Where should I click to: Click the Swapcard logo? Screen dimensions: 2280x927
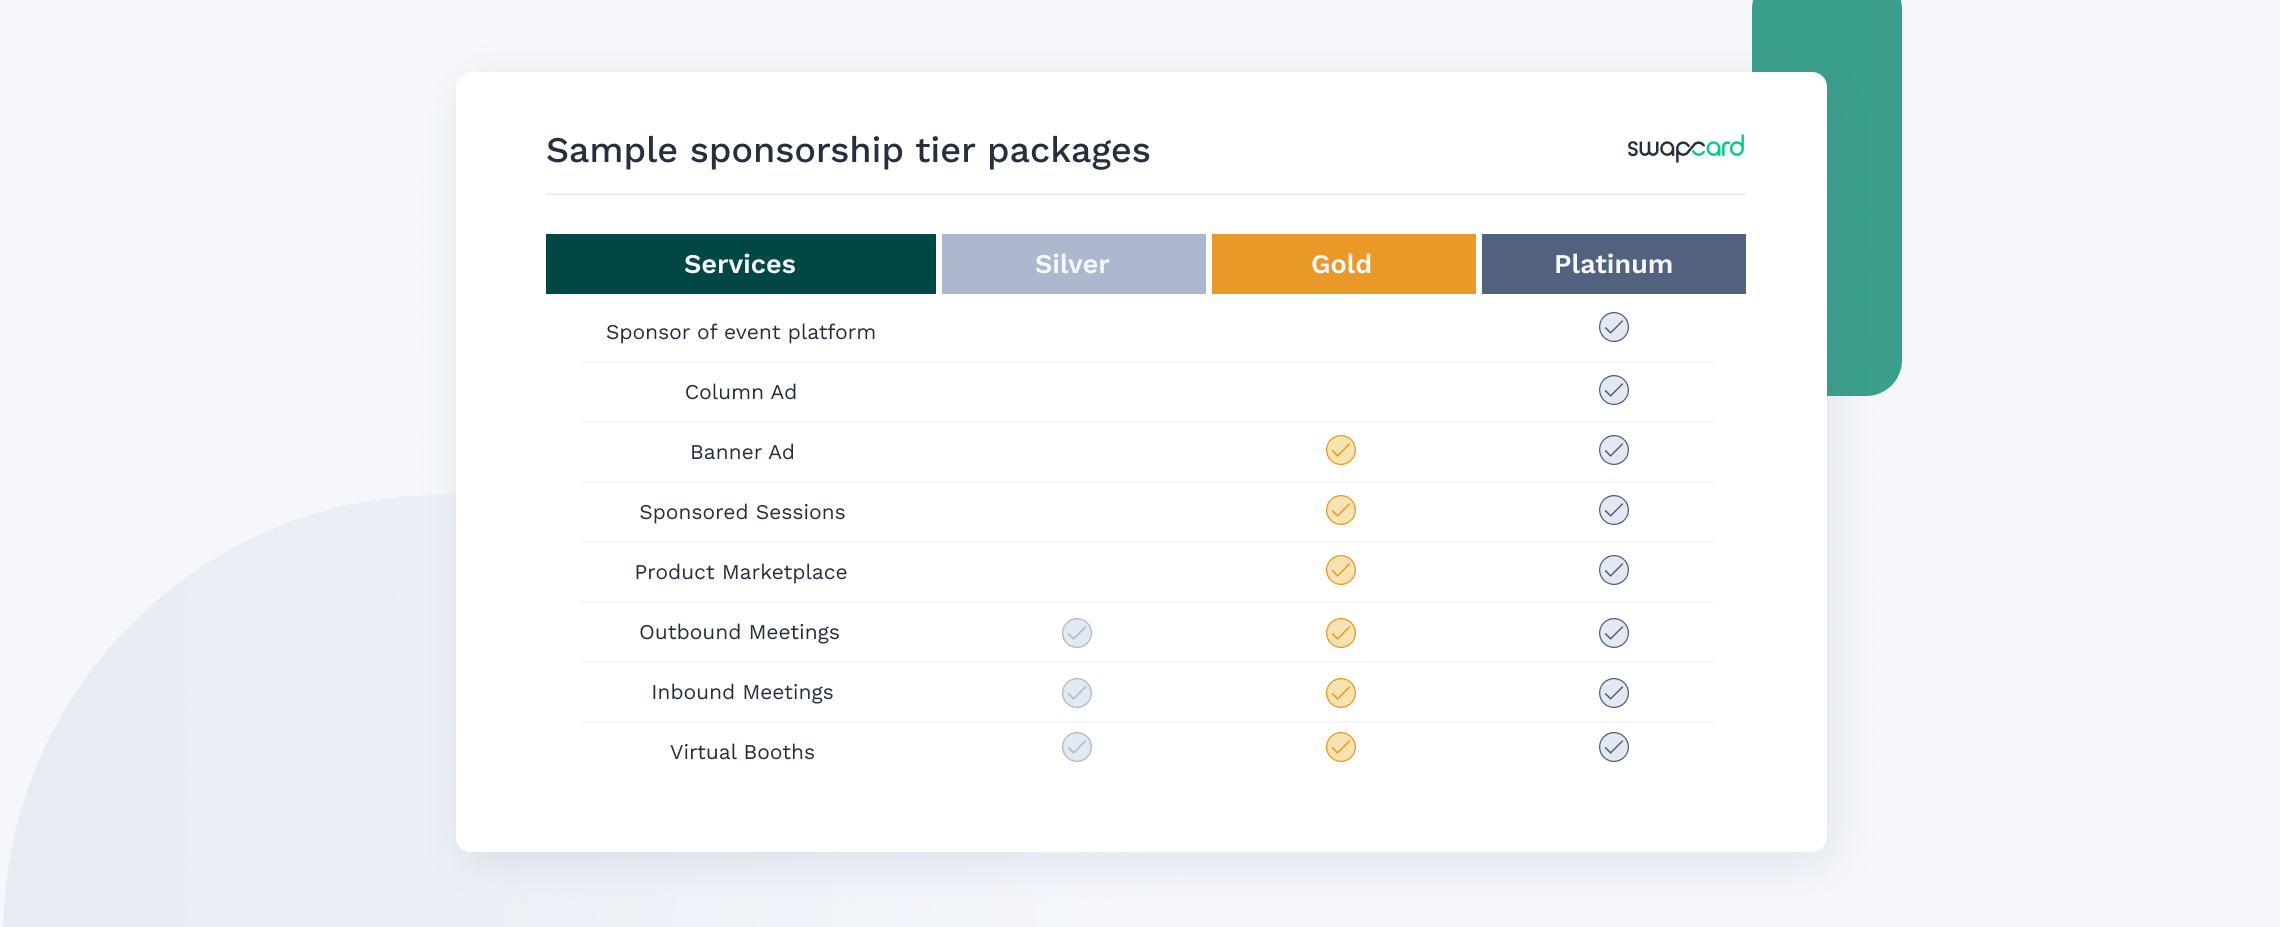coord(1685,148)
